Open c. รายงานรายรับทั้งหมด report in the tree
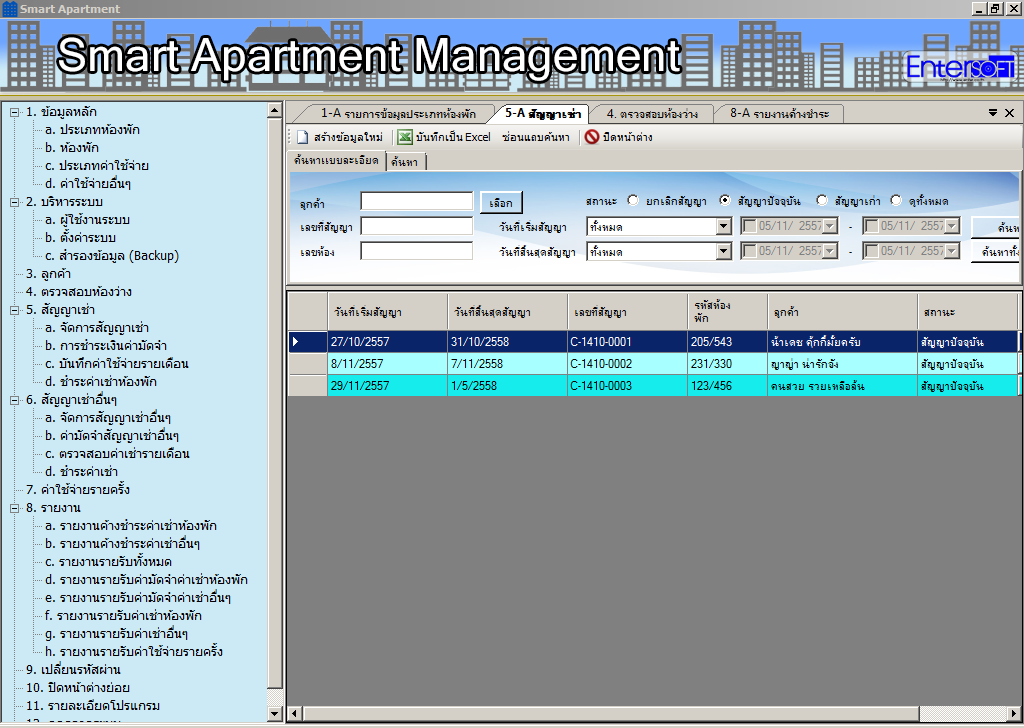 (108, 562)
